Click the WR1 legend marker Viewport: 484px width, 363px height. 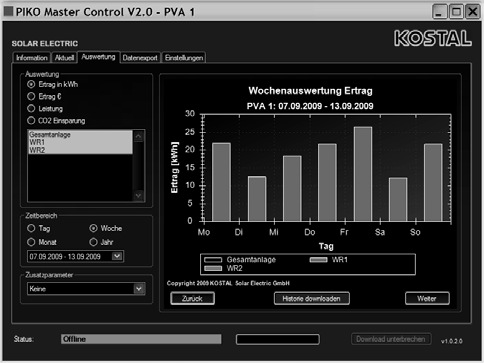tap(318, 260)
